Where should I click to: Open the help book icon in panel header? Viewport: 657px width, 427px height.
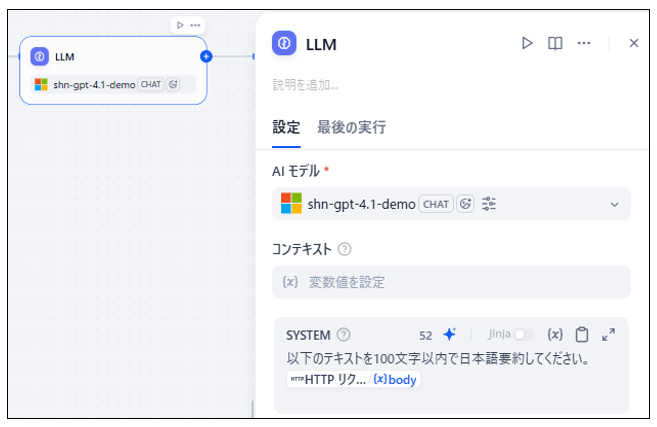pos(555,43)
